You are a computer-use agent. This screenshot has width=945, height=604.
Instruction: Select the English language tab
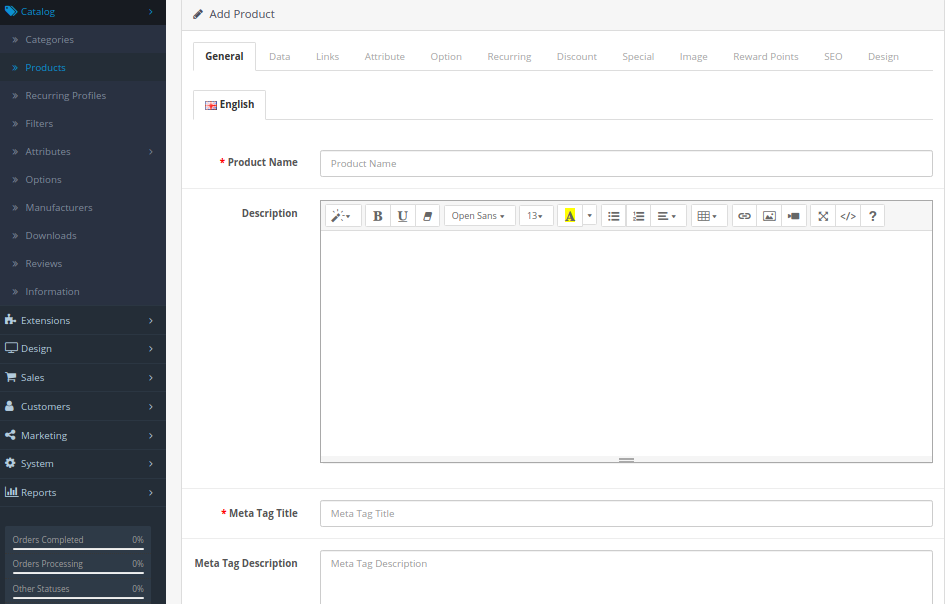tap(229, 104)
